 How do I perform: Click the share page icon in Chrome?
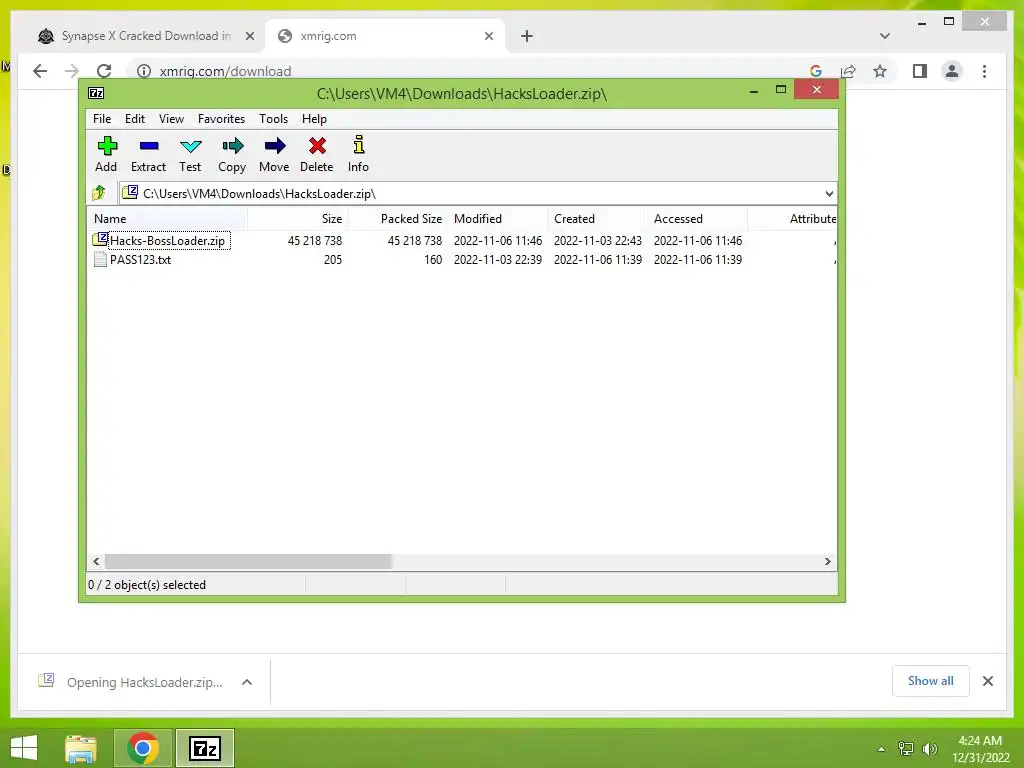pos(848,71)
